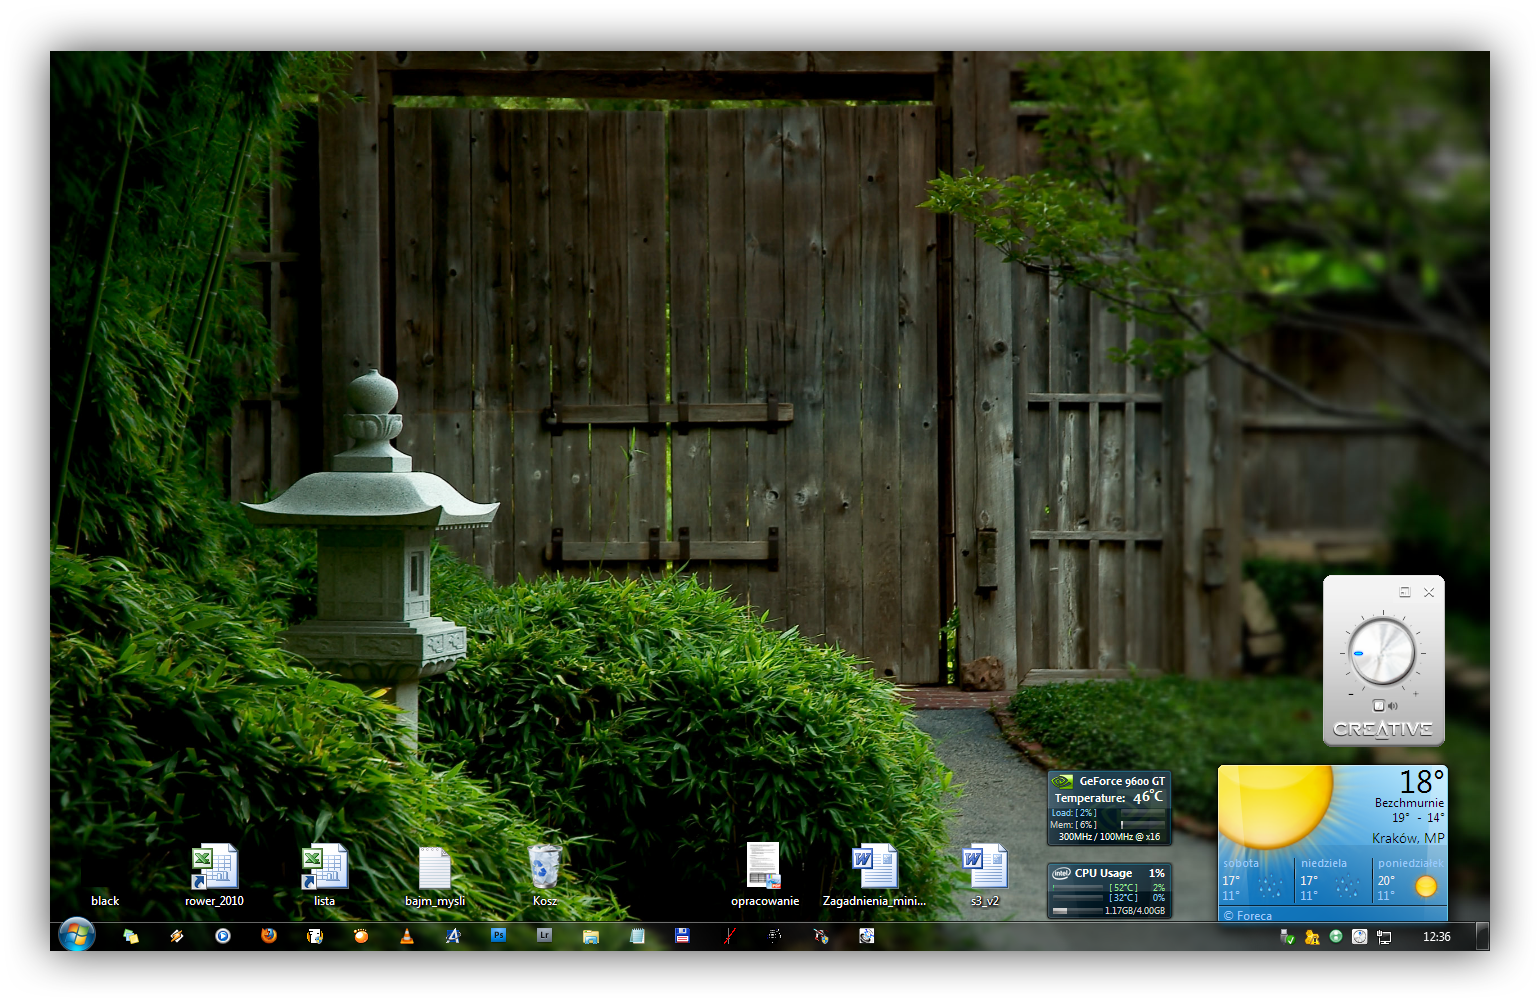The image size is (1540, 1000).
Task: Open Windows Explorer folder icon in taskbar
Action: [x=591, y=936]
